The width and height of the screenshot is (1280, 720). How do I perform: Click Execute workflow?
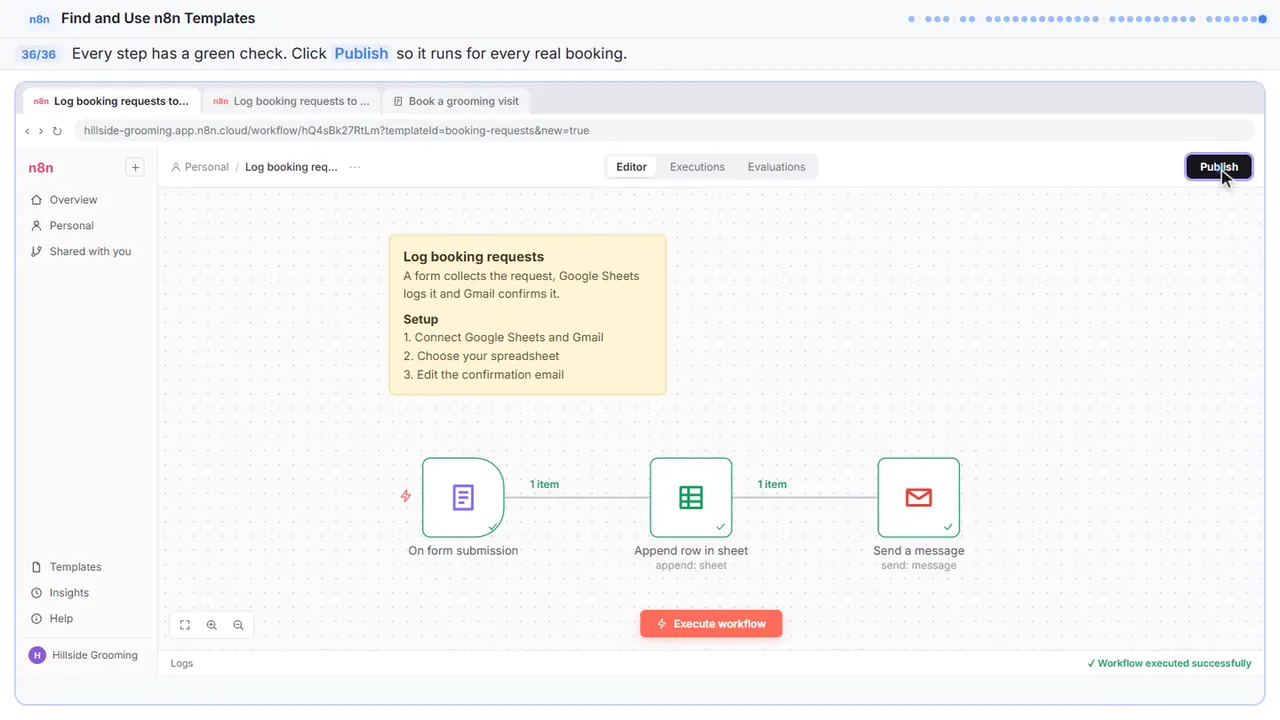[711, 624]
